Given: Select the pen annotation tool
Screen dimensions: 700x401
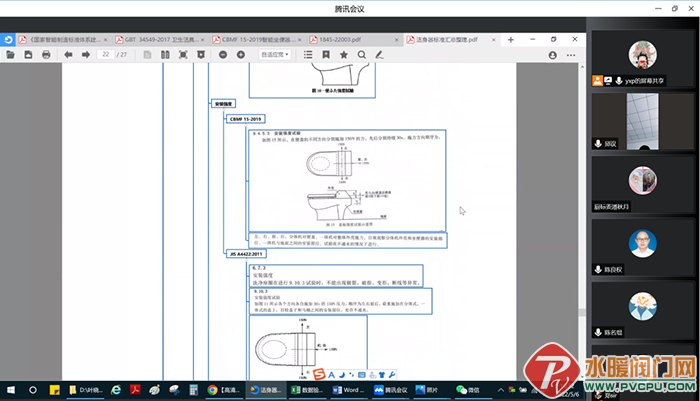Looking at the screenshot, I should [379, 54].
